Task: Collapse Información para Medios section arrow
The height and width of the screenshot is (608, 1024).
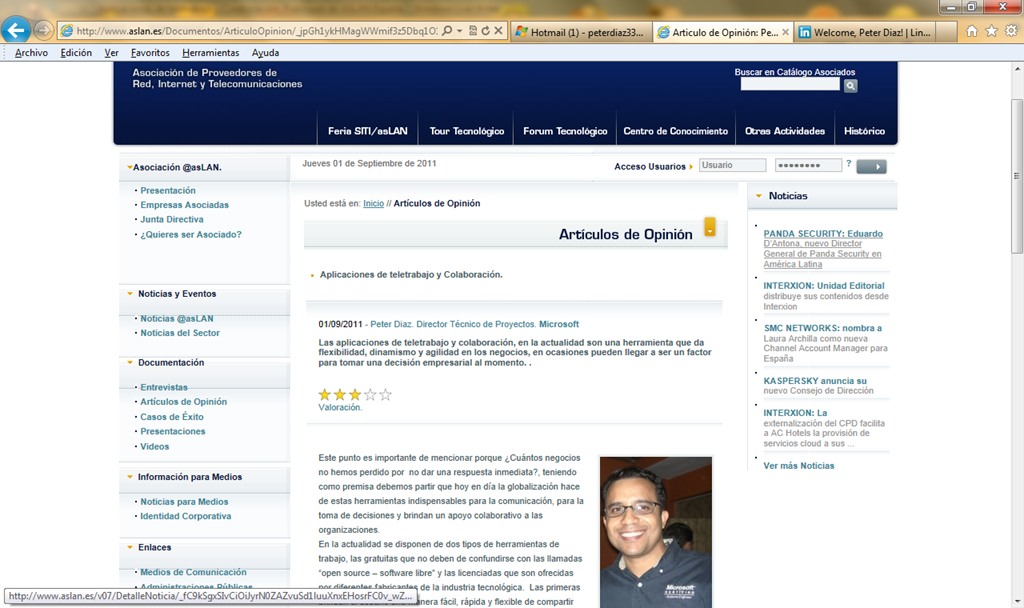Action: tap(130, 477)
